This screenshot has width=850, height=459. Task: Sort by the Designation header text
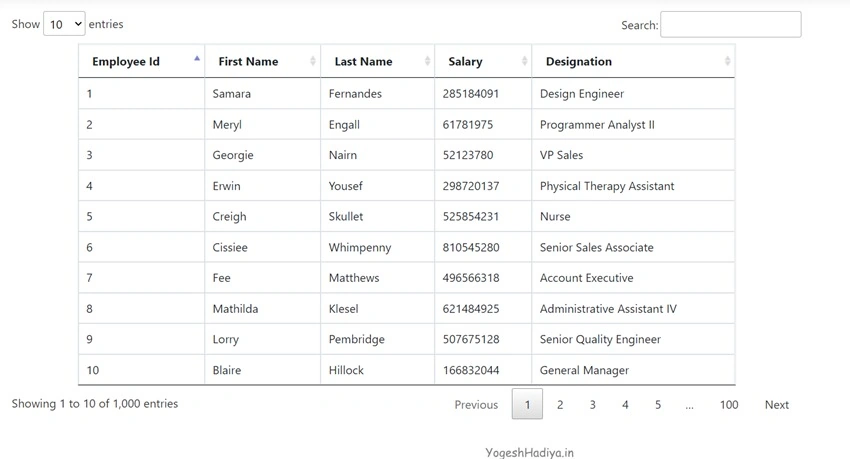point(578,61)
